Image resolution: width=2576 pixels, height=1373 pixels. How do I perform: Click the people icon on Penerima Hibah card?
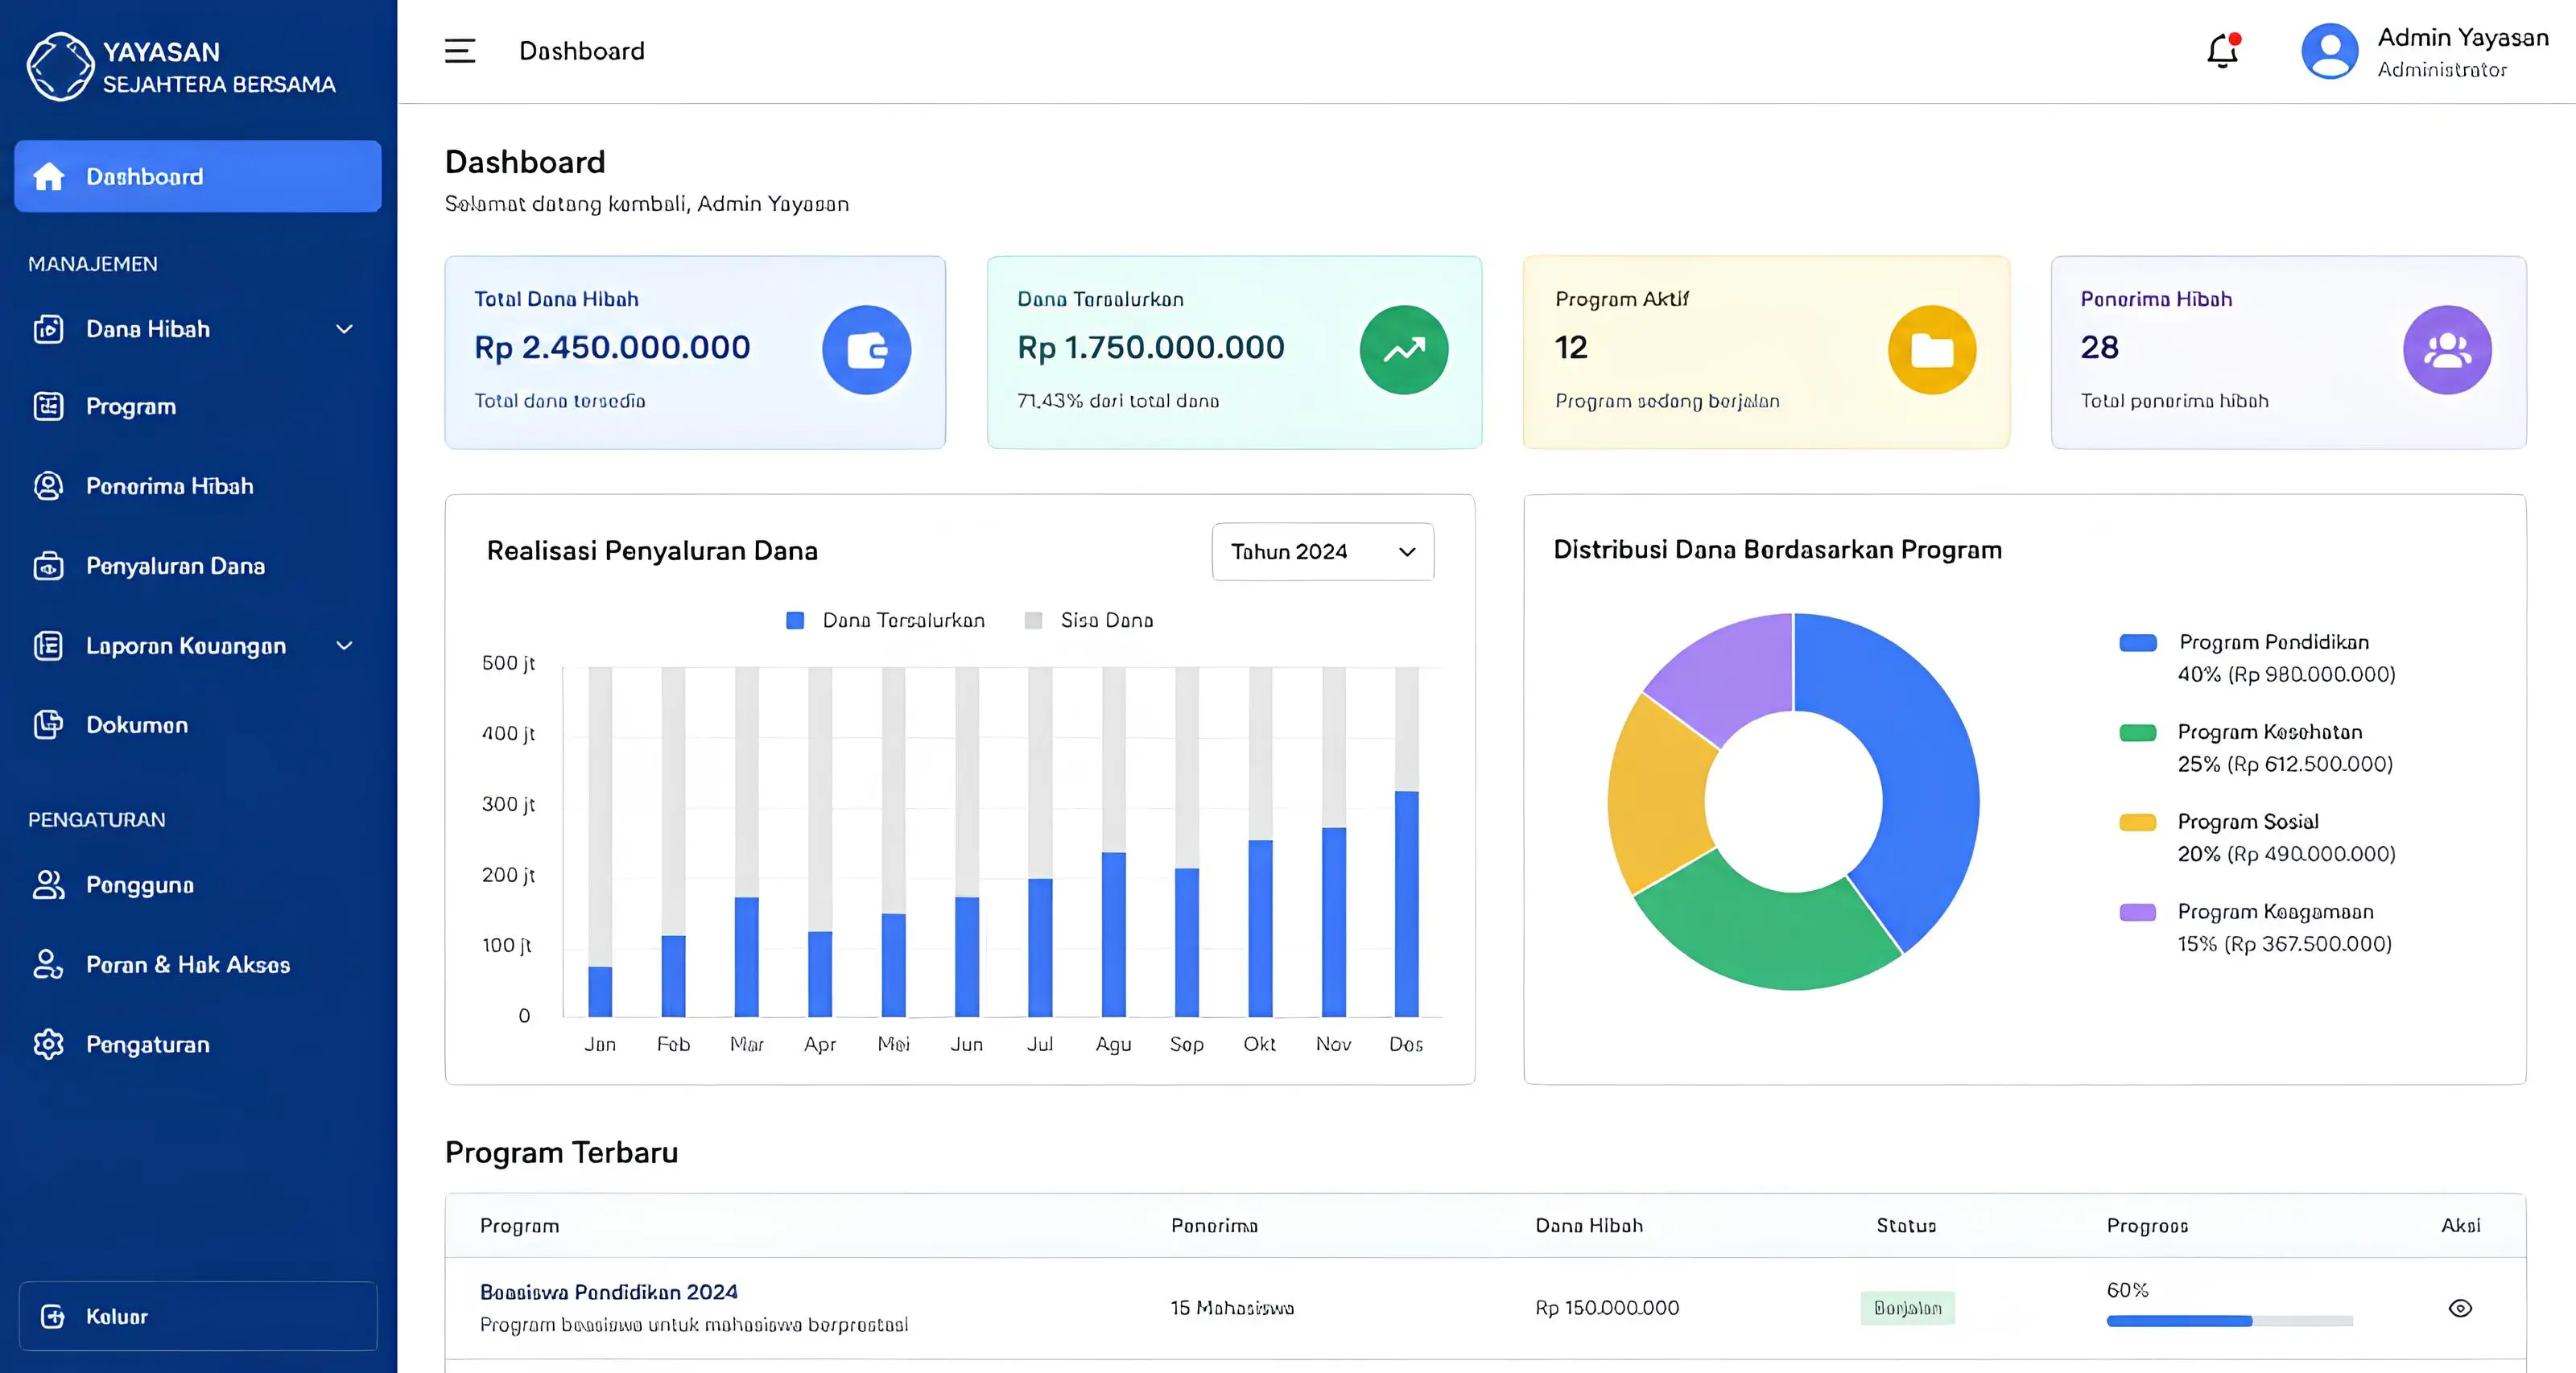[2446, 350]
